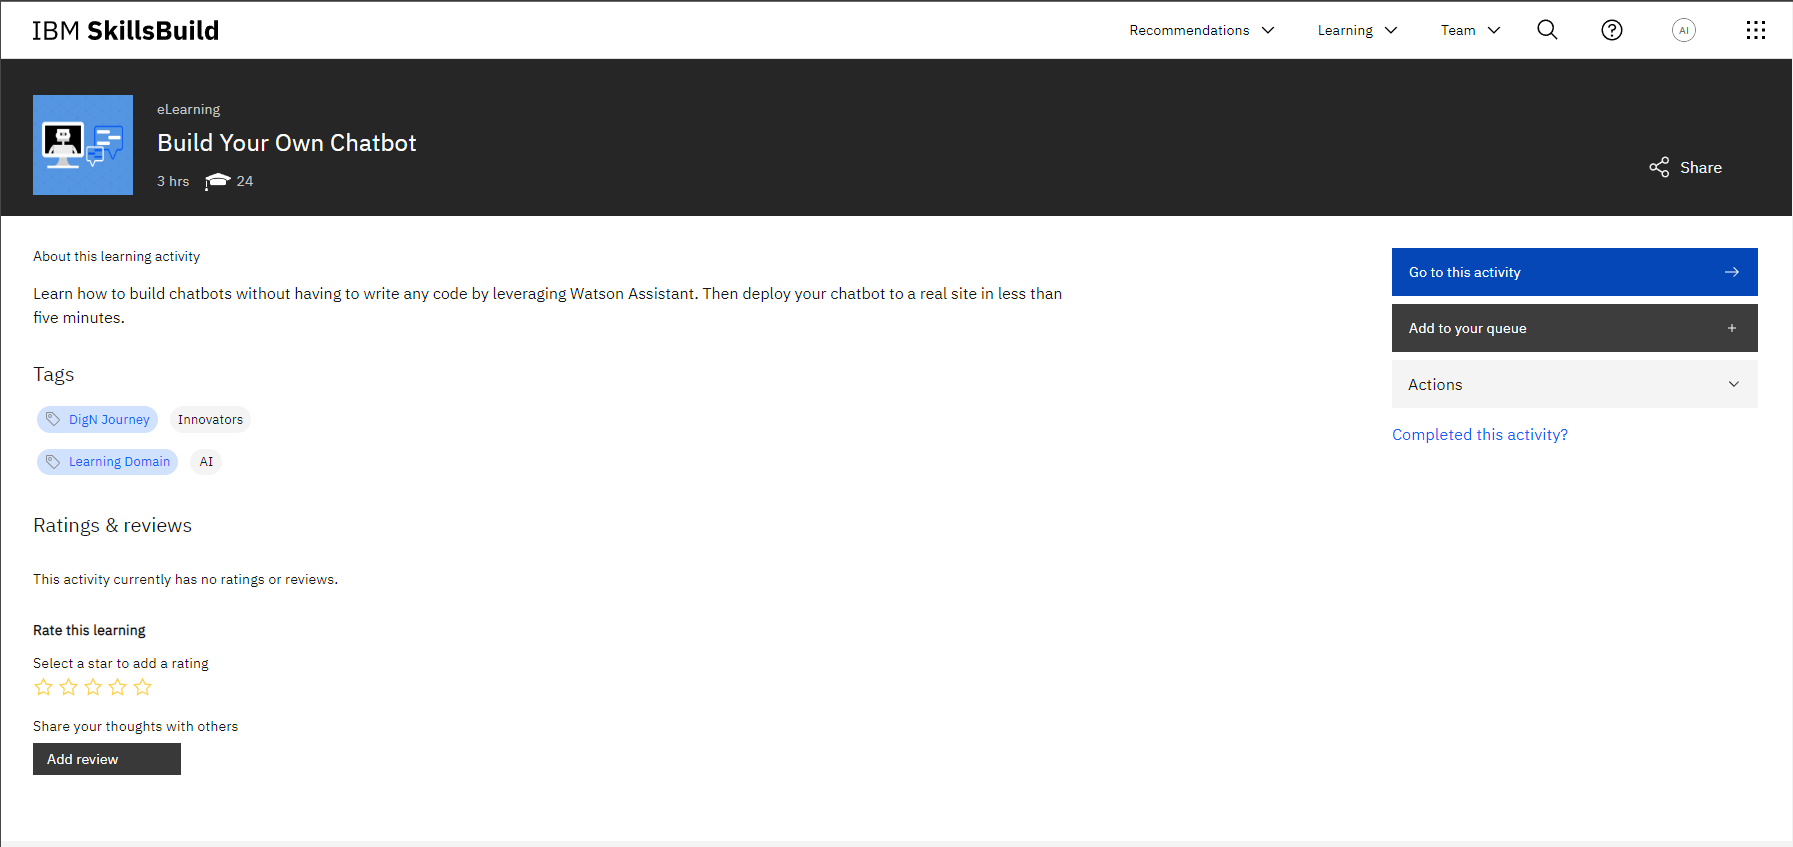This screenshot has height=847, width=1793.
Task: Click 'This activity currently has no ratings' text
Action: pyautogui.click(x=185, y=579)
